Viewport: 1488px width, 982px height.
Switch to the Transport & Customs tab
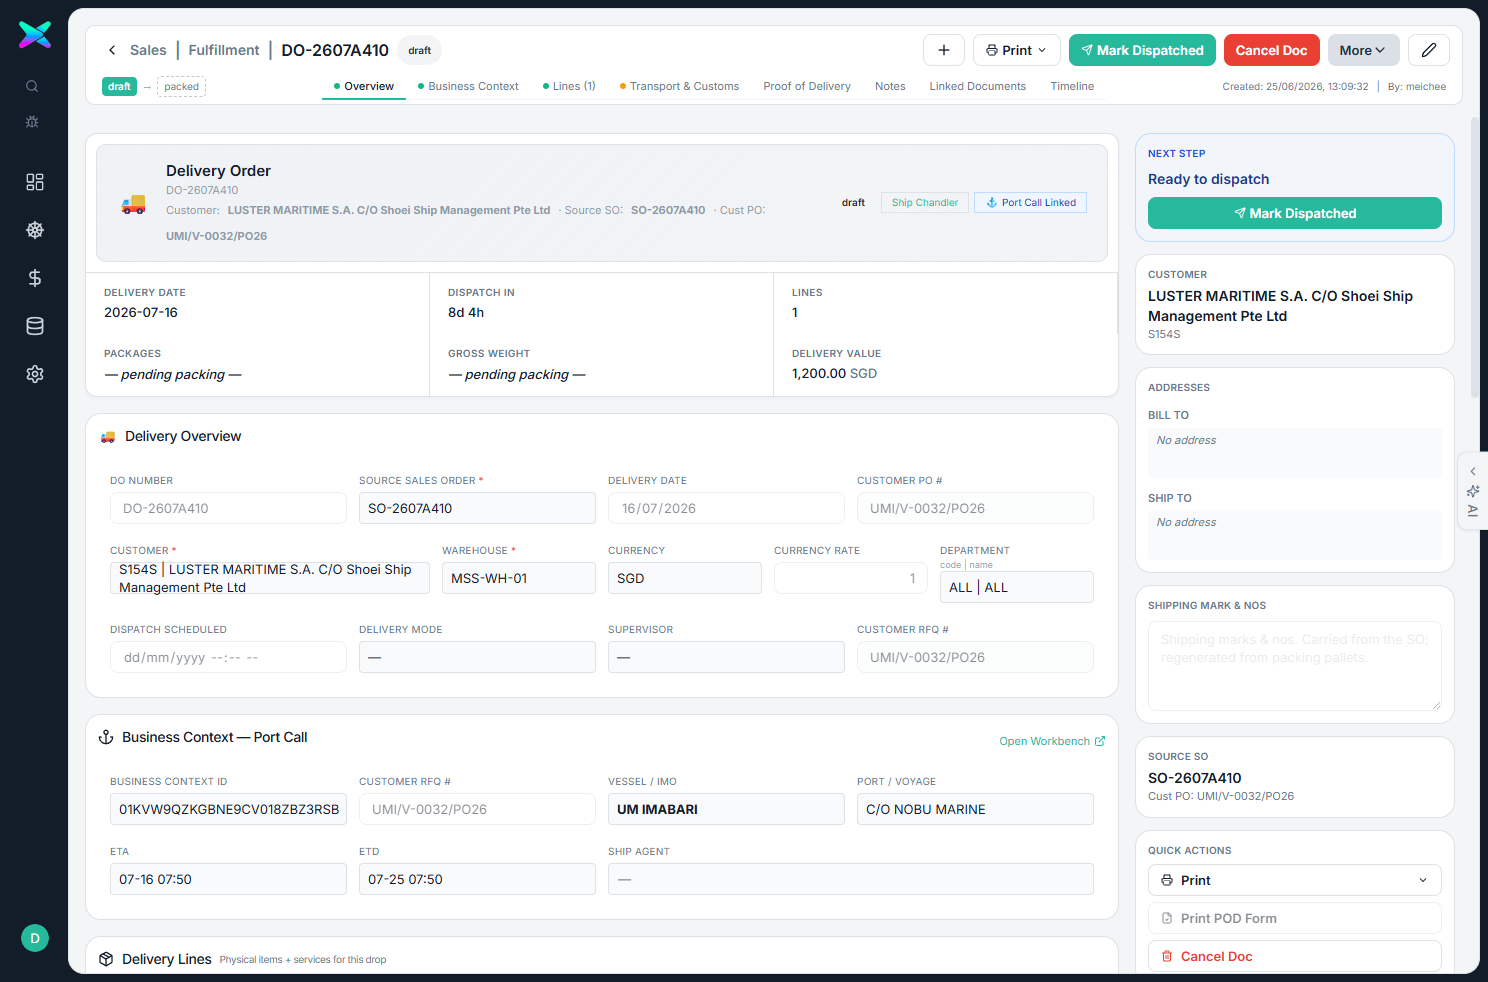[679, 86]
